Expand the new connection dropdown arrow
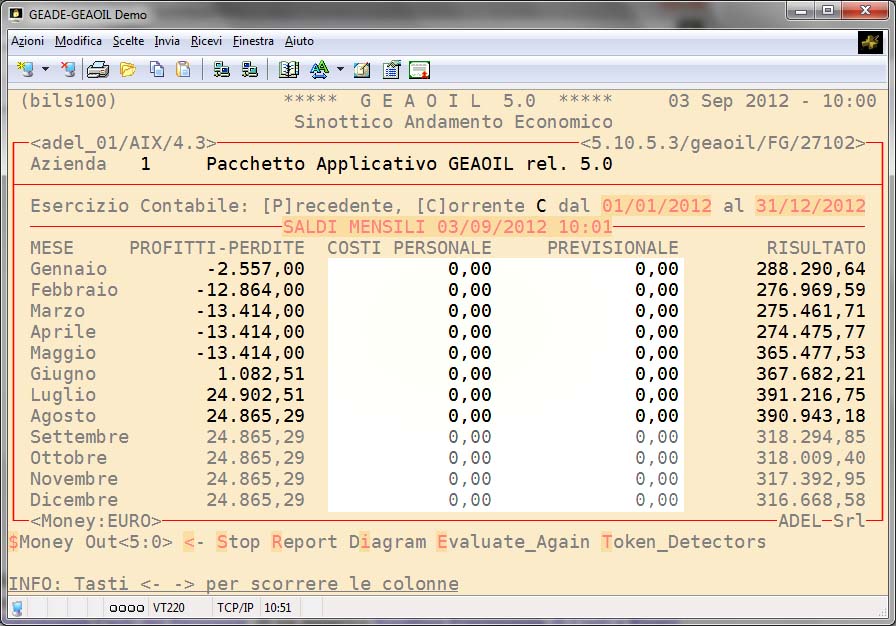 (45, 70)
